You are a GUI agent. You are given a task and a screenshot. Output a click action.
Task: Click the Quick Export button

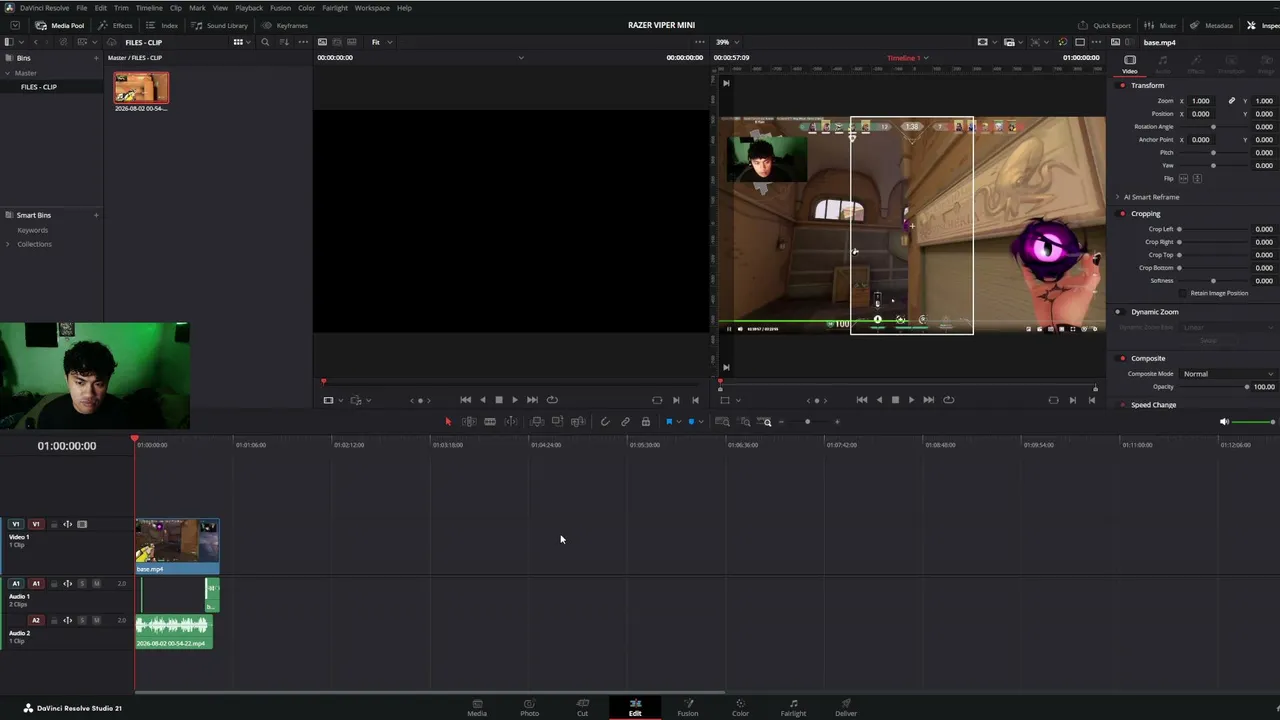tap(1105, 25)
